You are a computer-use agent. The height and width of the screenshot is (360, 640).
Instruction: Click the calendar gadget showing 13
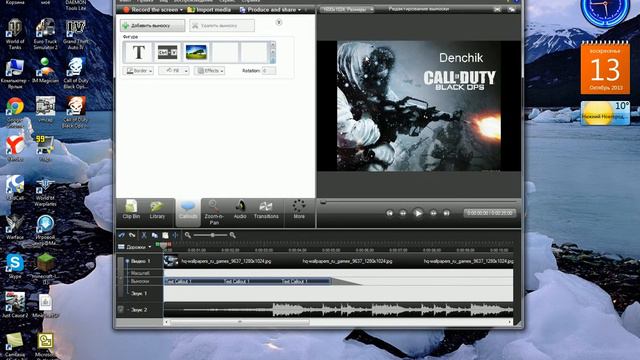click(605, 67)
